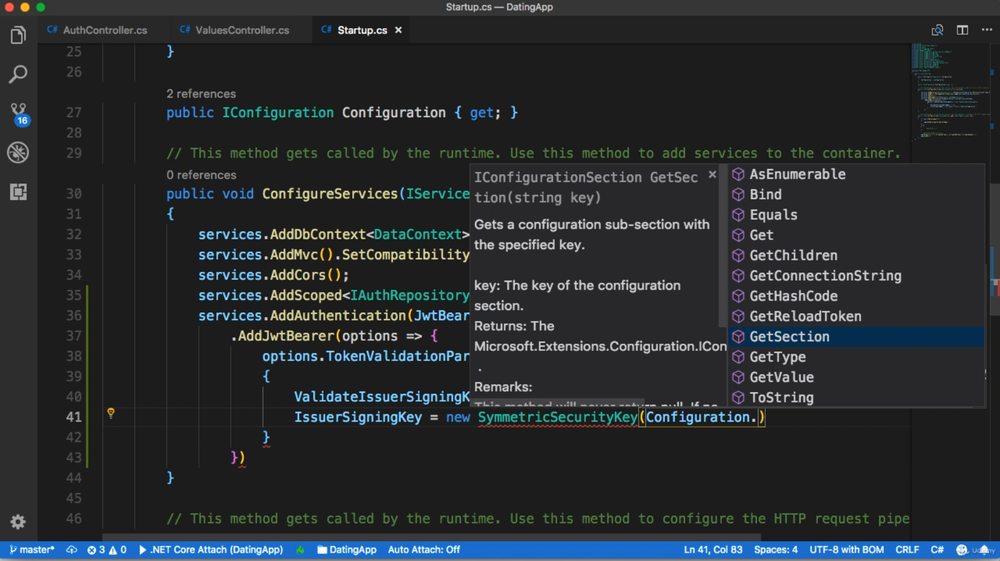1000x561 pixels.
Task: Change the CRLF line ending setting
Action: [x=907, y=550]
